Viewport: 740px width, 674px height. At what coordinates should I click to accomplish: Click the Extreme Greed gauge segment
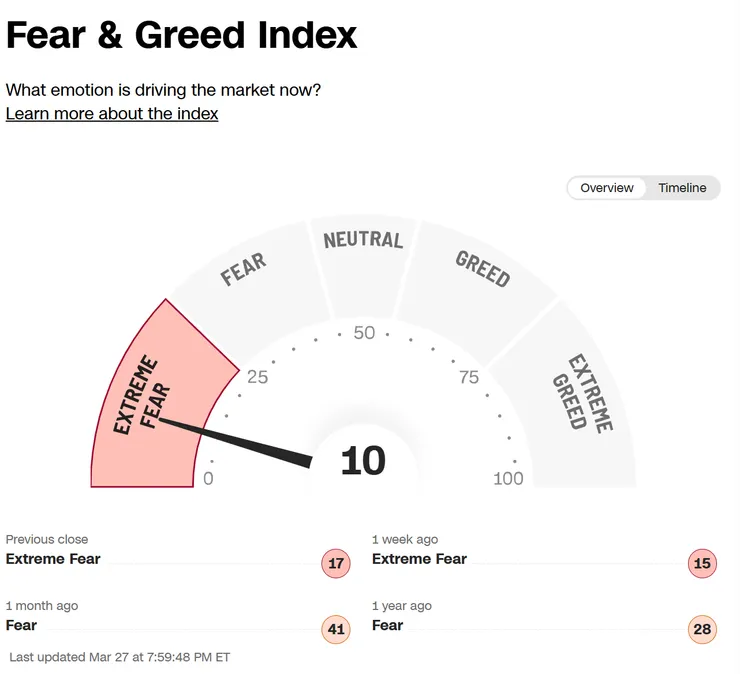[582, 400]
